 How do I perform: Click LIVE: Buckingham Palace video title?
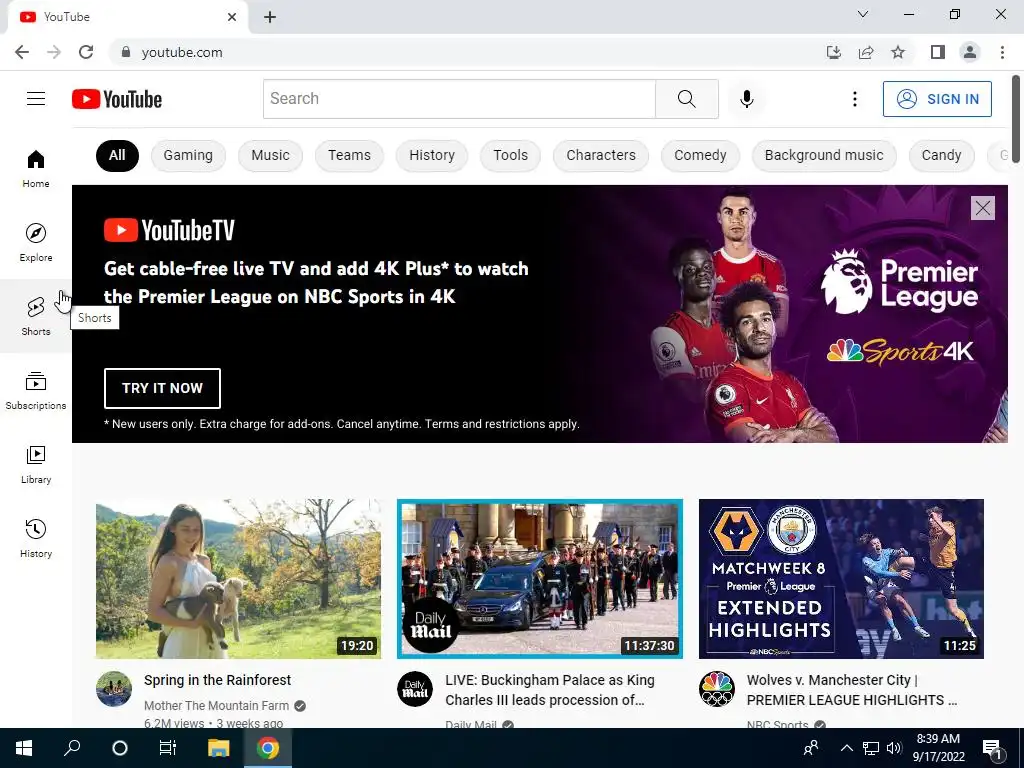pyautogui.click(x=550, y=690)
